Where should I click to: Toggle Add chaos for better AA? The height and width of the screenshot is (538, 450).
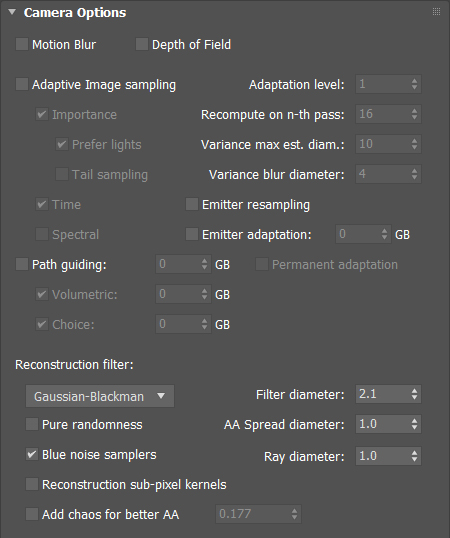tap(32, 514)
